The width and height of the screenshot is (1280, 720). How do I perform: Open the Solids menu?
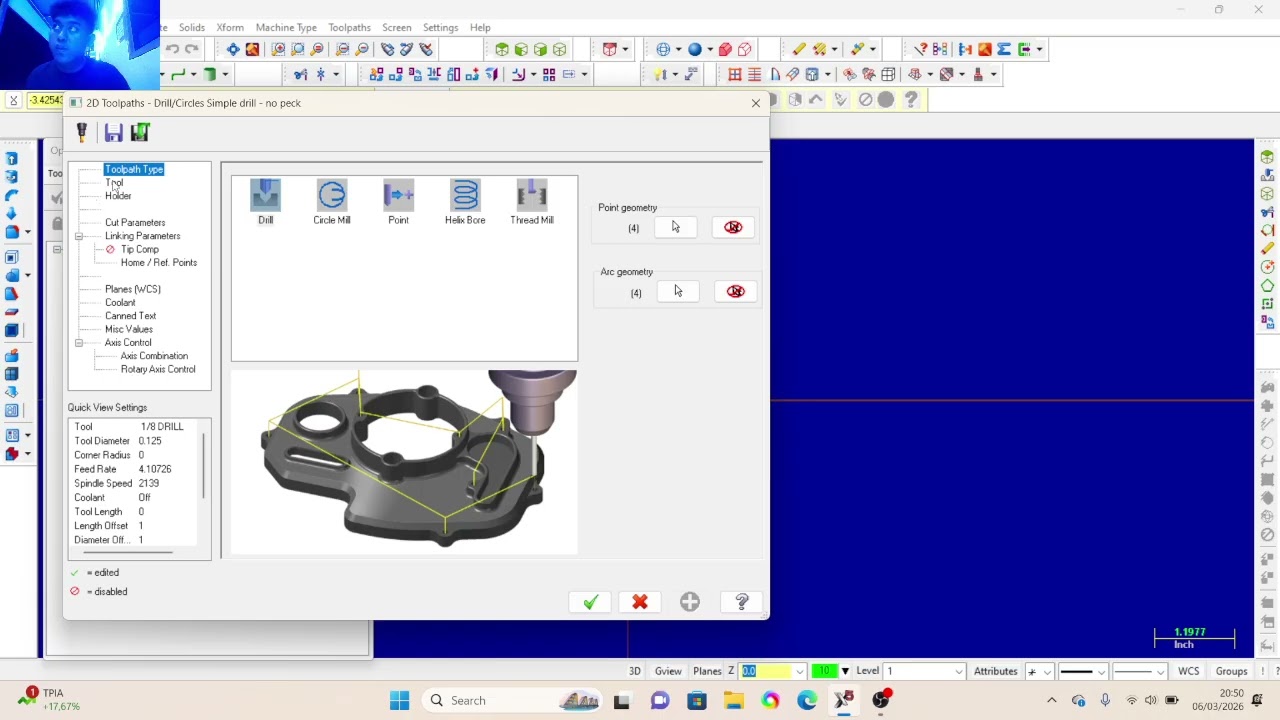pyautogui.click(x=192, y=28)
